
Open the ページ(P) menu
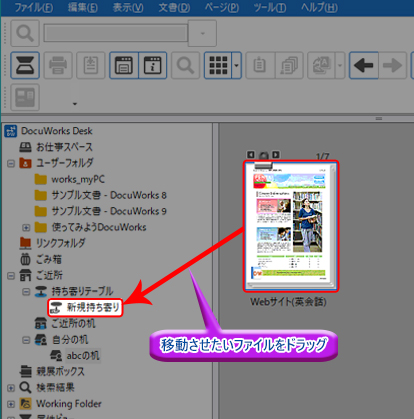click(x=222, y=7)
